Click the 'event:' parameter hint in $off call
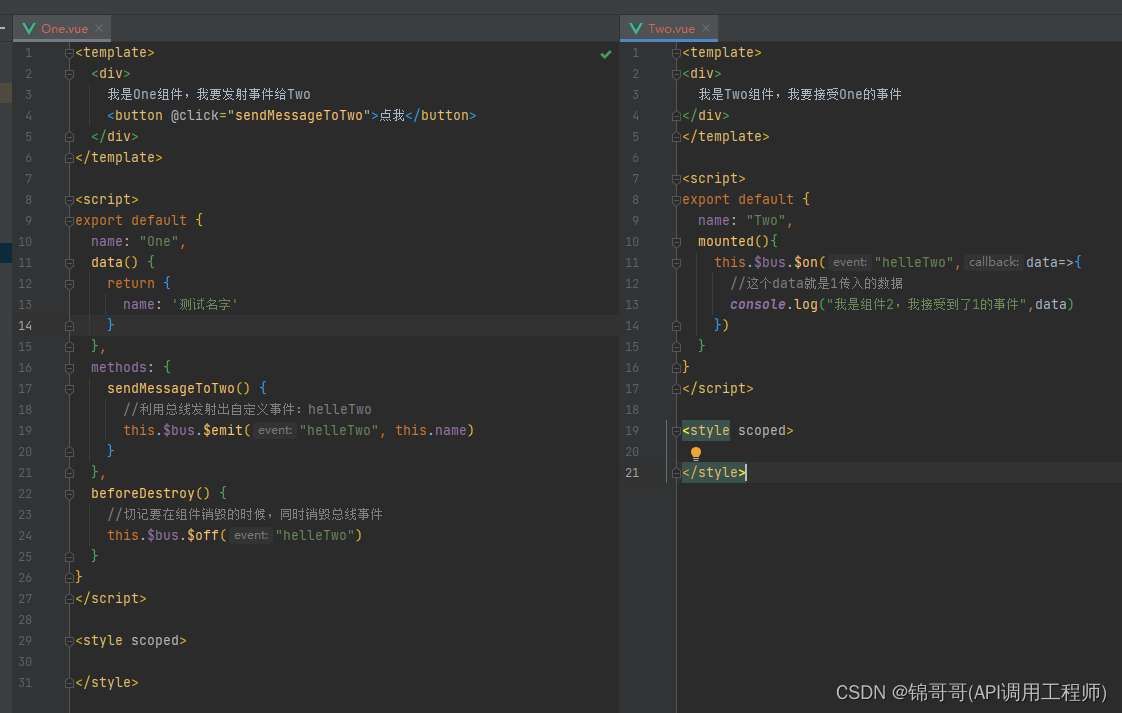The width and height of the screenshot is (1122, 713). click(x=250, y=535)
